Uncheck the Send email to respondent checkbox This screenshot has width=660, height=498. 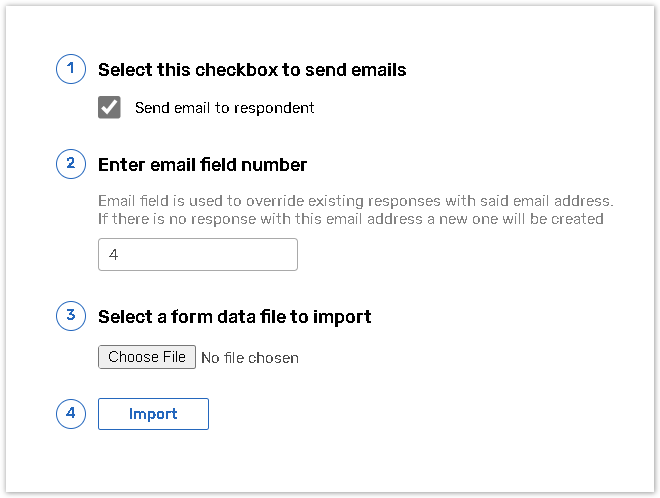(x=110, y=108)
